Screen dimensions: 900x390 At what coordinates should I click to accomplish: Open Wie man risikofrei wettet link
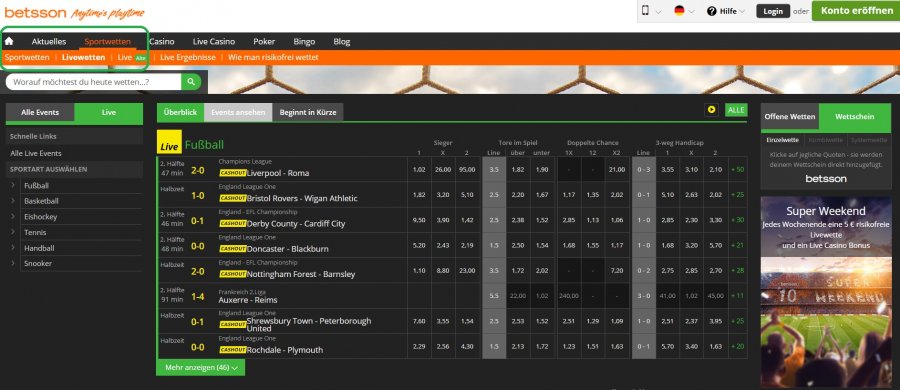point(273,57)
